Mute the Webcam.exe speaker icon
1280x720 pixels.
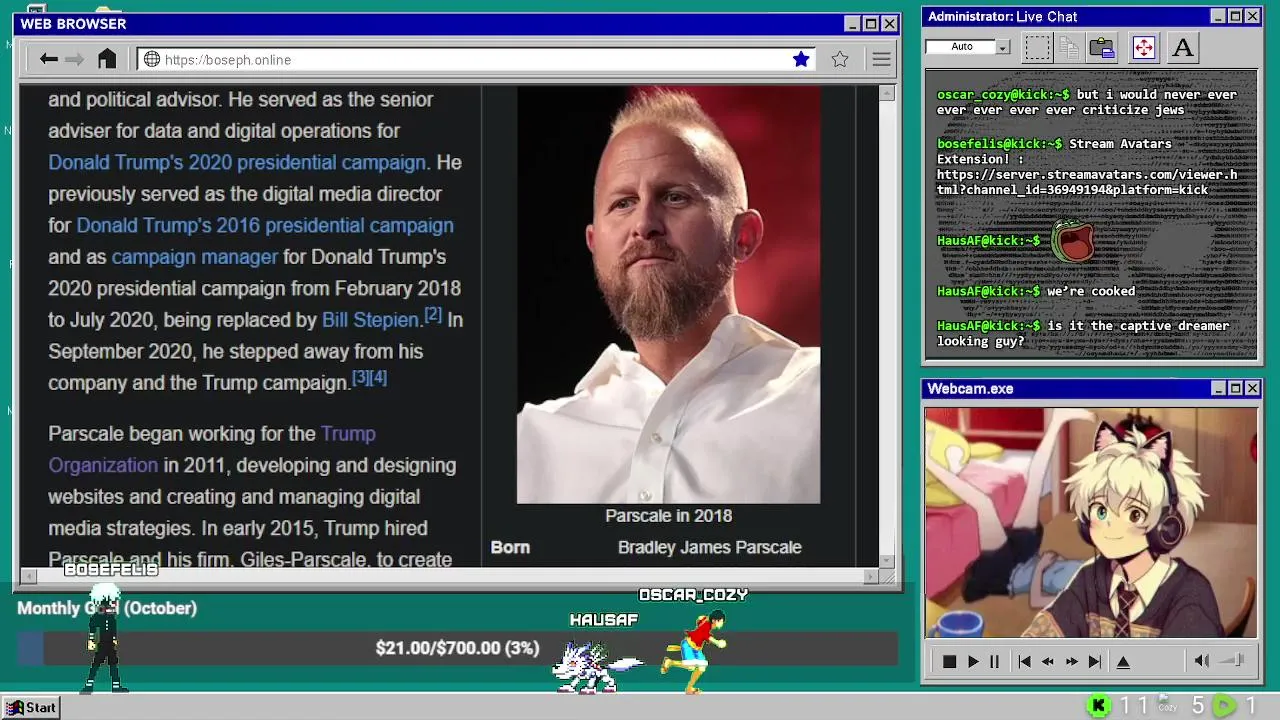coord(1201,661)
